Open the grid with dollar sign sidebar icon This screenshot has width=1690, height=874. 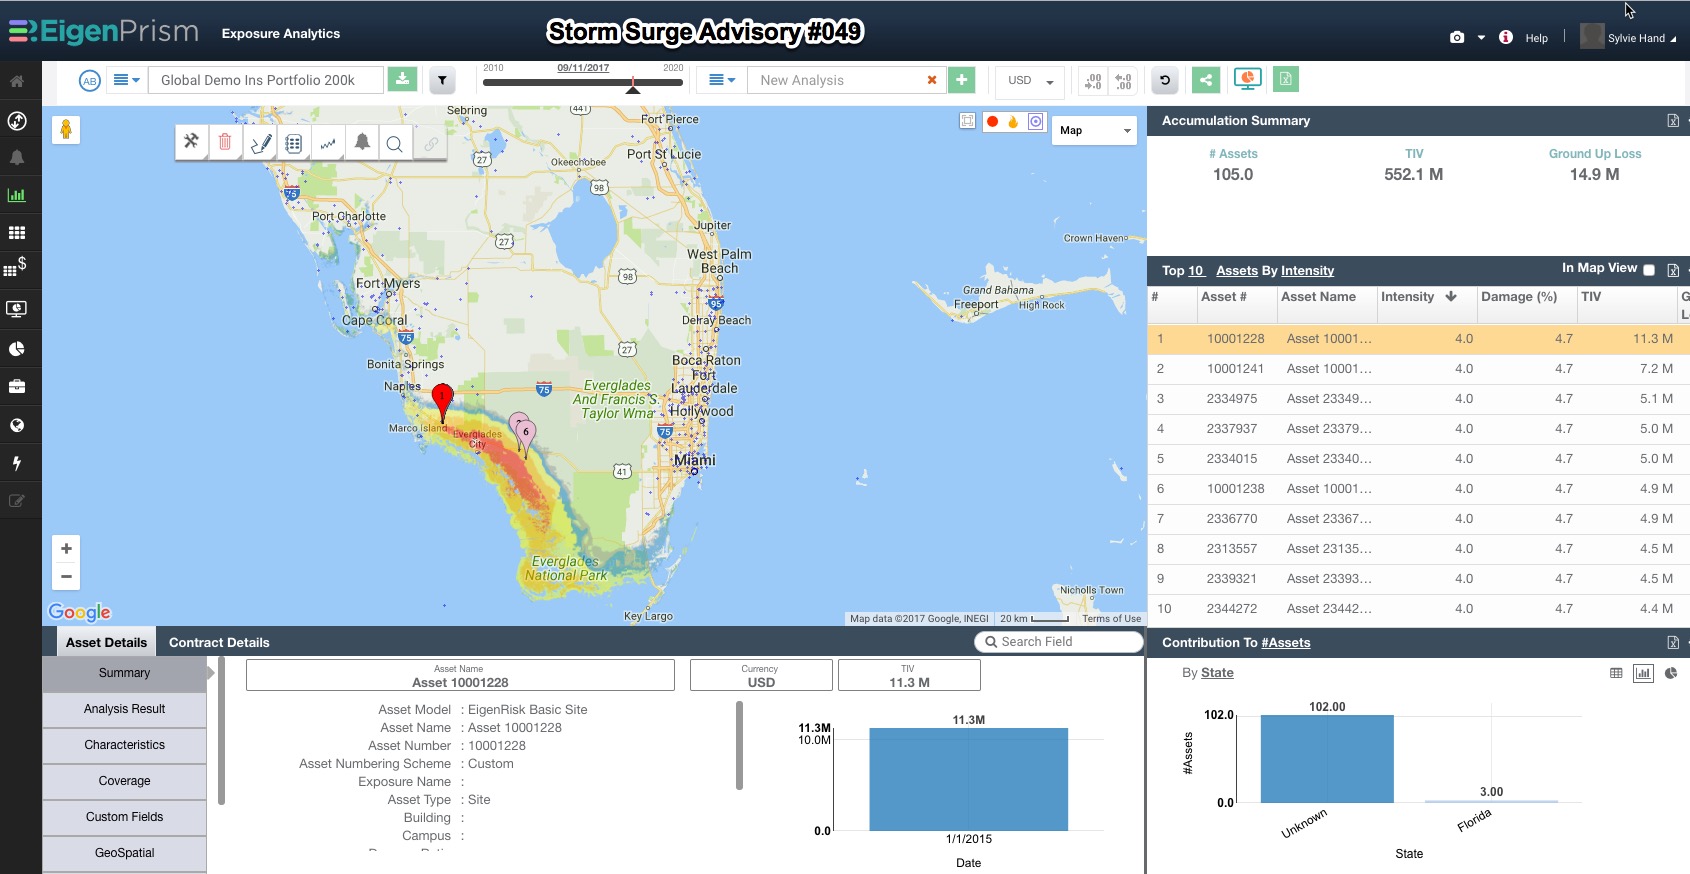pos(16,267)
